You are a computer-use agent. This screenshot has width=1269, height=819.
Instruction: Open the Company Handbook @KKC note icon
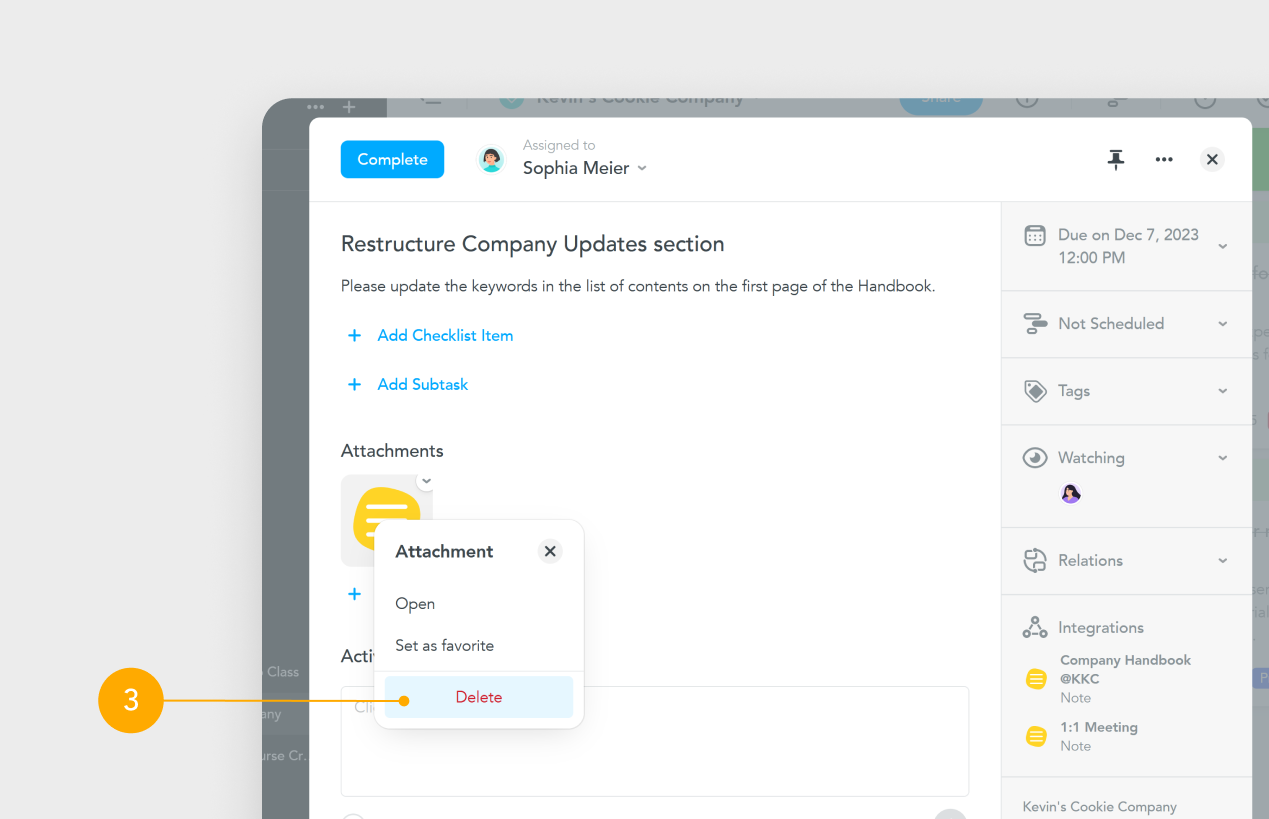tap(1035, 678)
